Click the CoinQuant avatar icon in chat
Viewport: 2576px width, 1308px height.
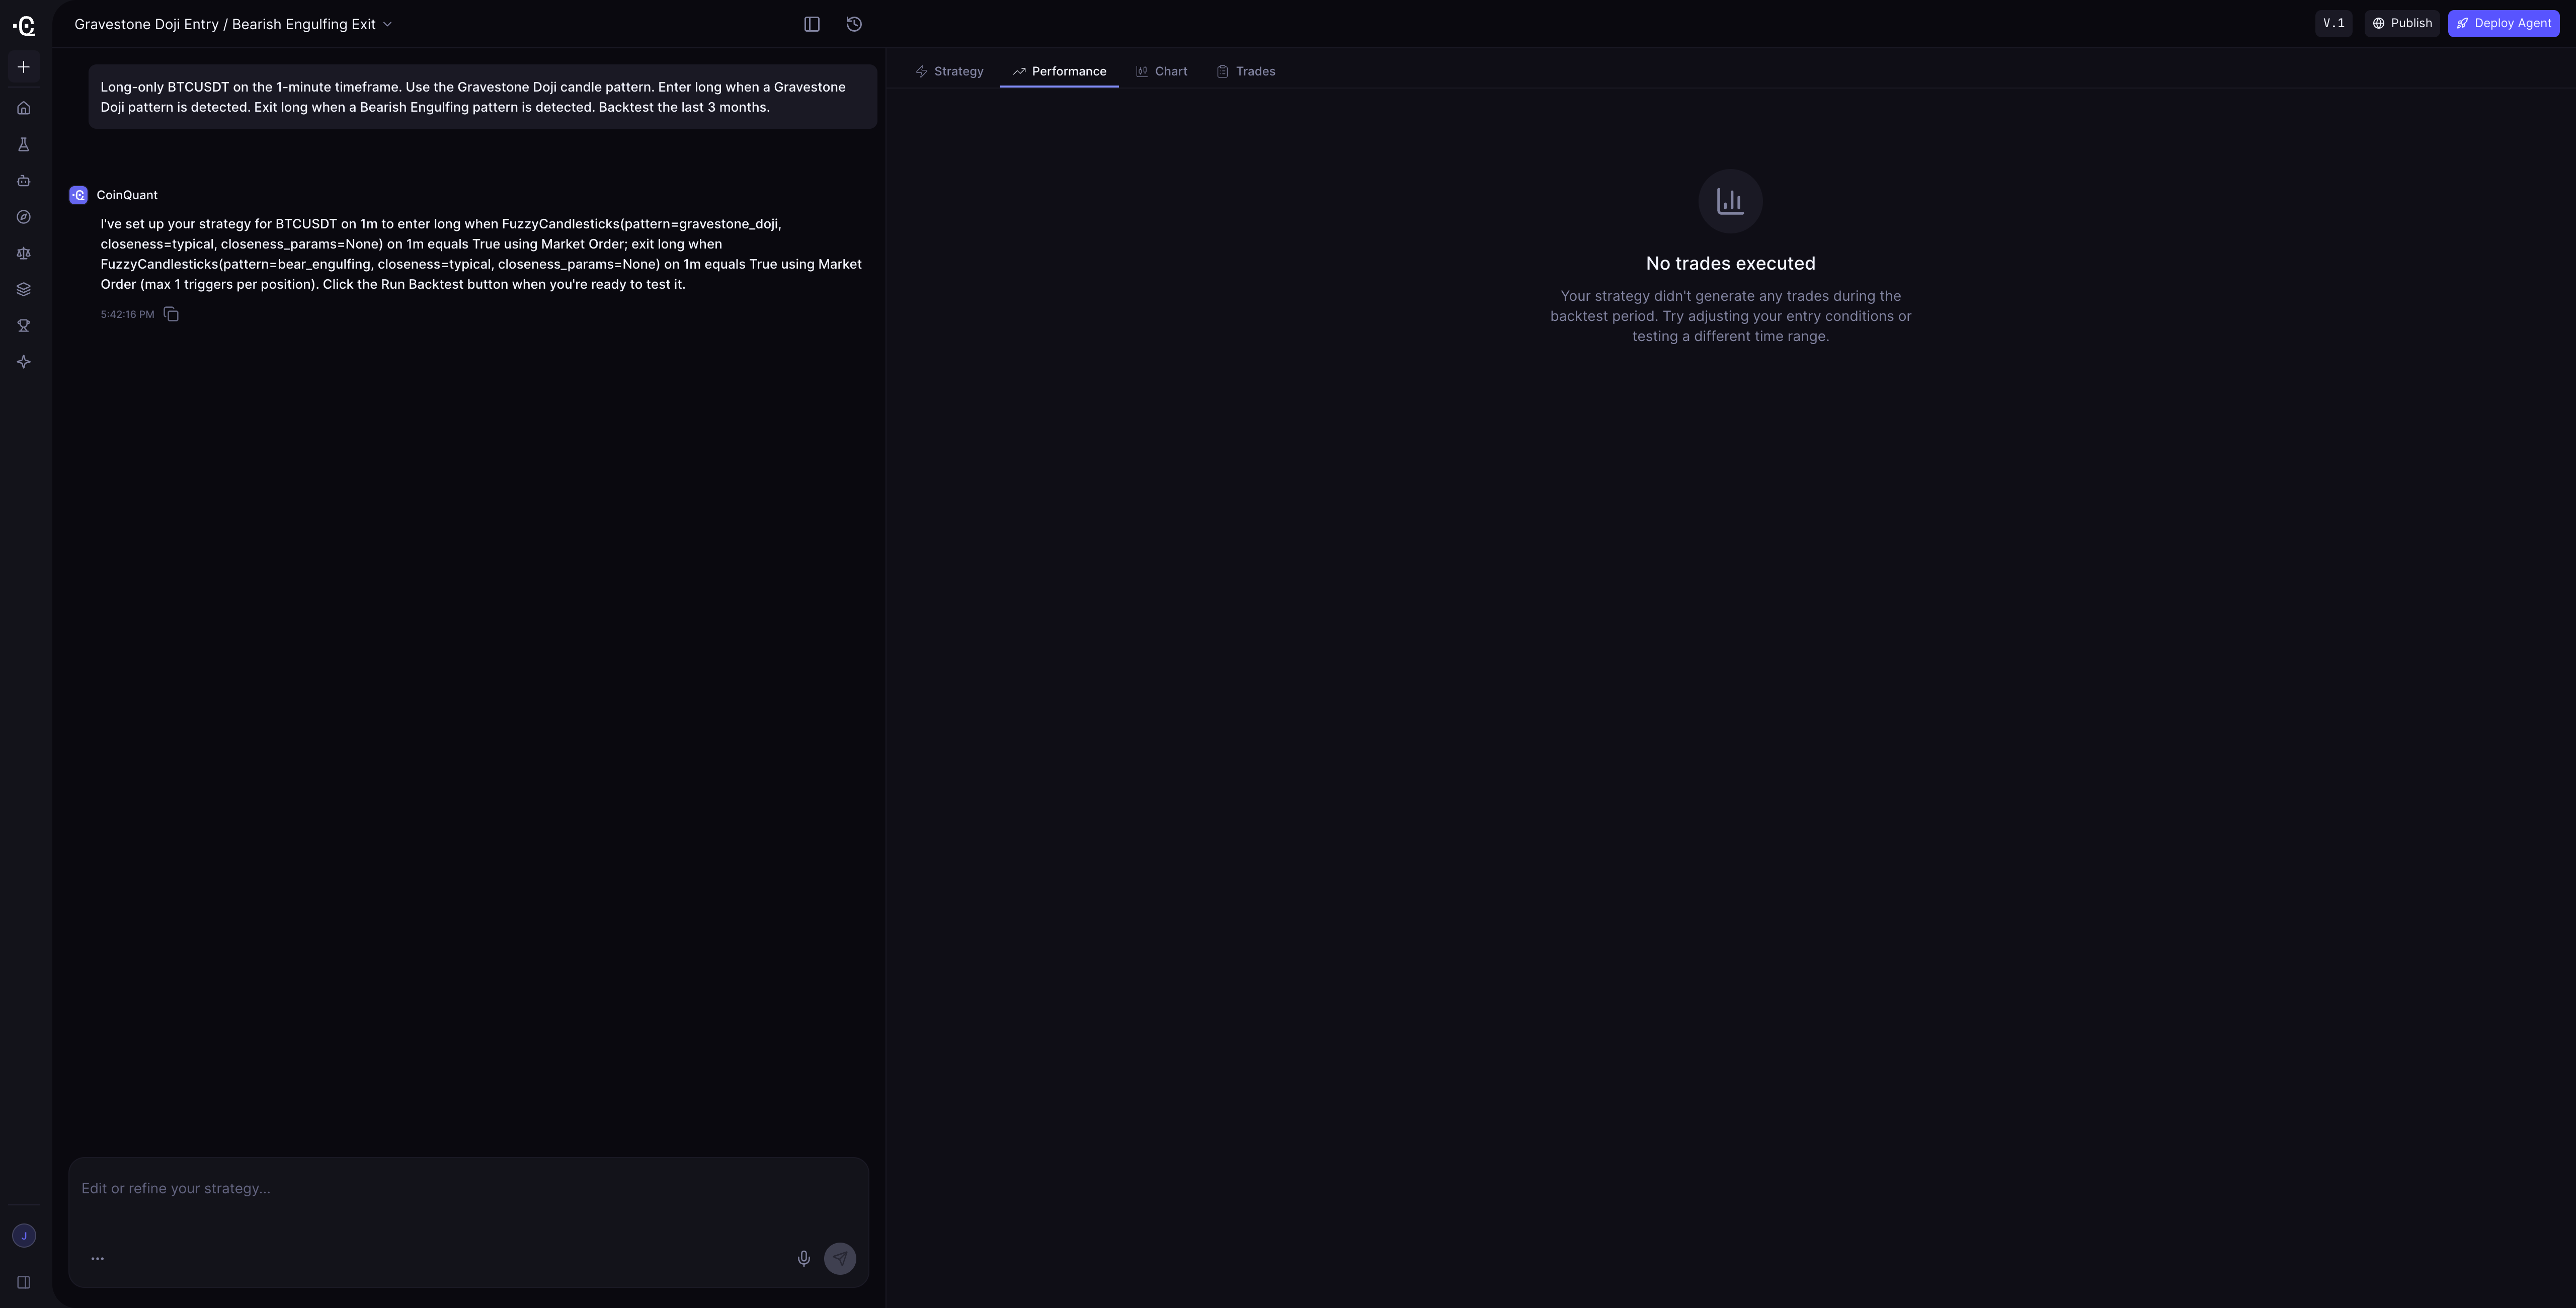coord(79,195)
